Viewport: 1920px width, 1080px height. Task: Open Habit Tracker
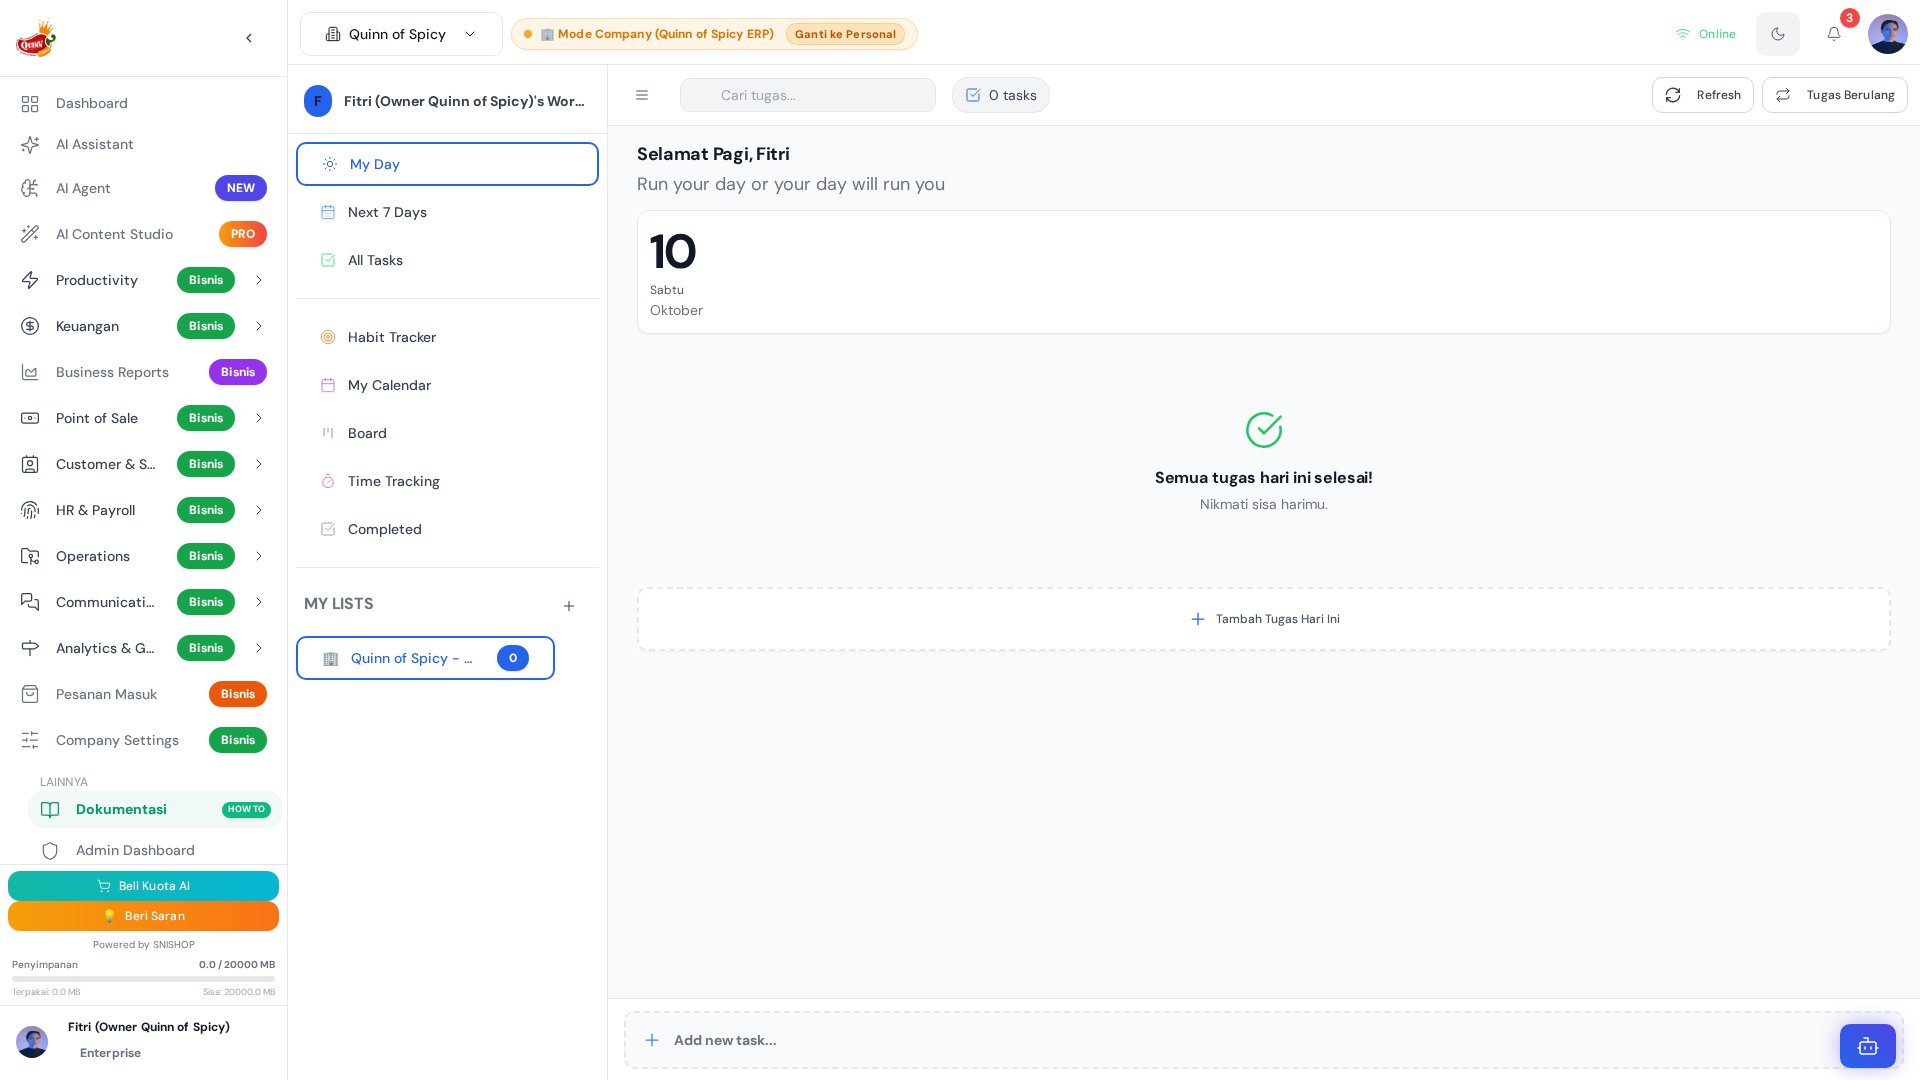tap(447, 337)
